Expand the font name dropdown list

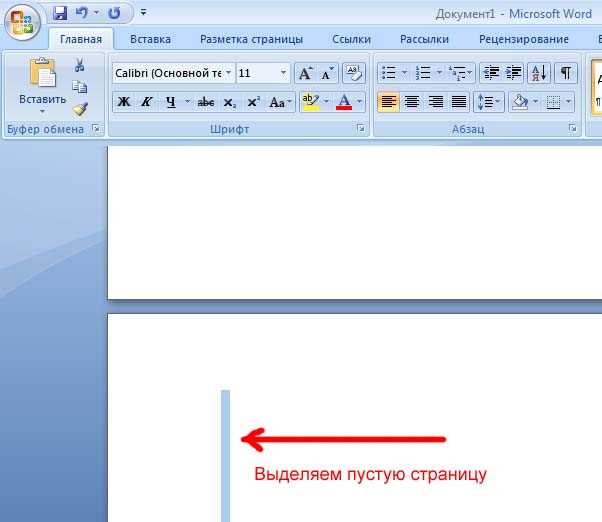pyautogui.click(x=229, y=72)
